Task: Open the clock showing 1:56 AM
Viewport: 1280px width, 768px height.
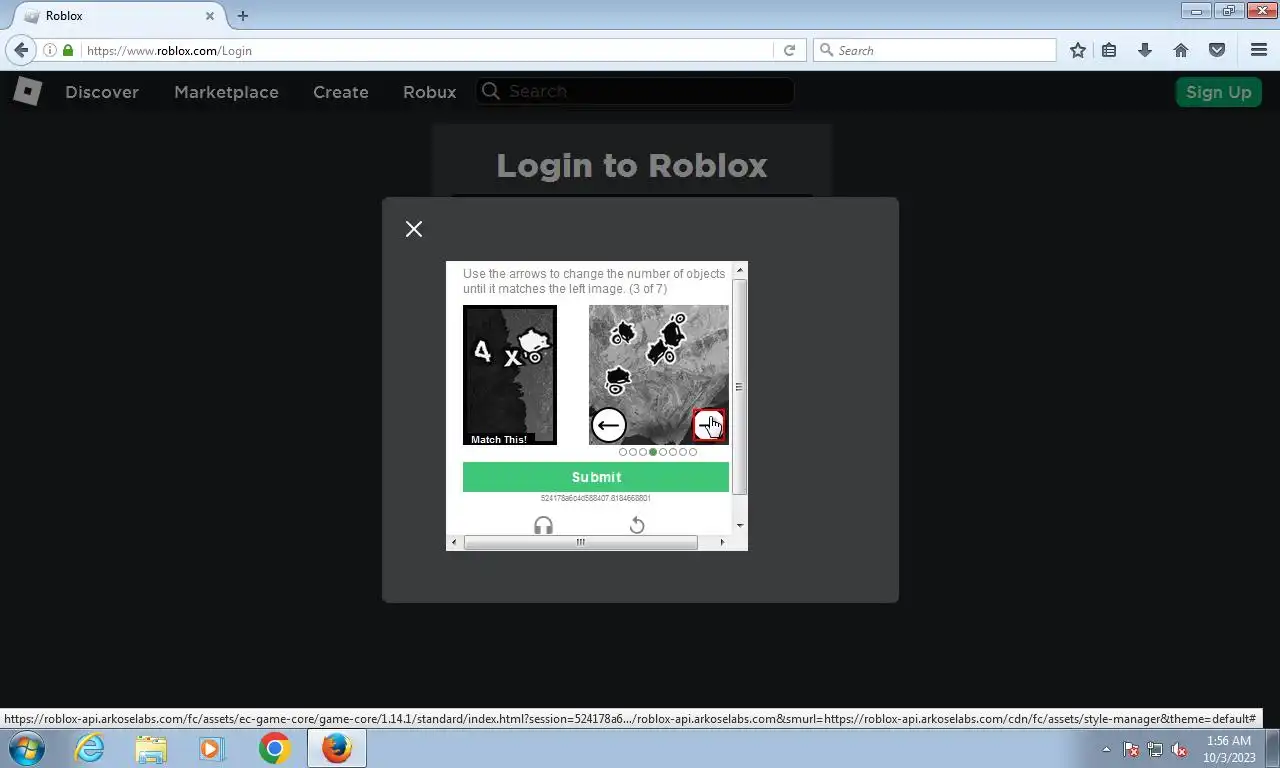Action: tap(1229, 749)
